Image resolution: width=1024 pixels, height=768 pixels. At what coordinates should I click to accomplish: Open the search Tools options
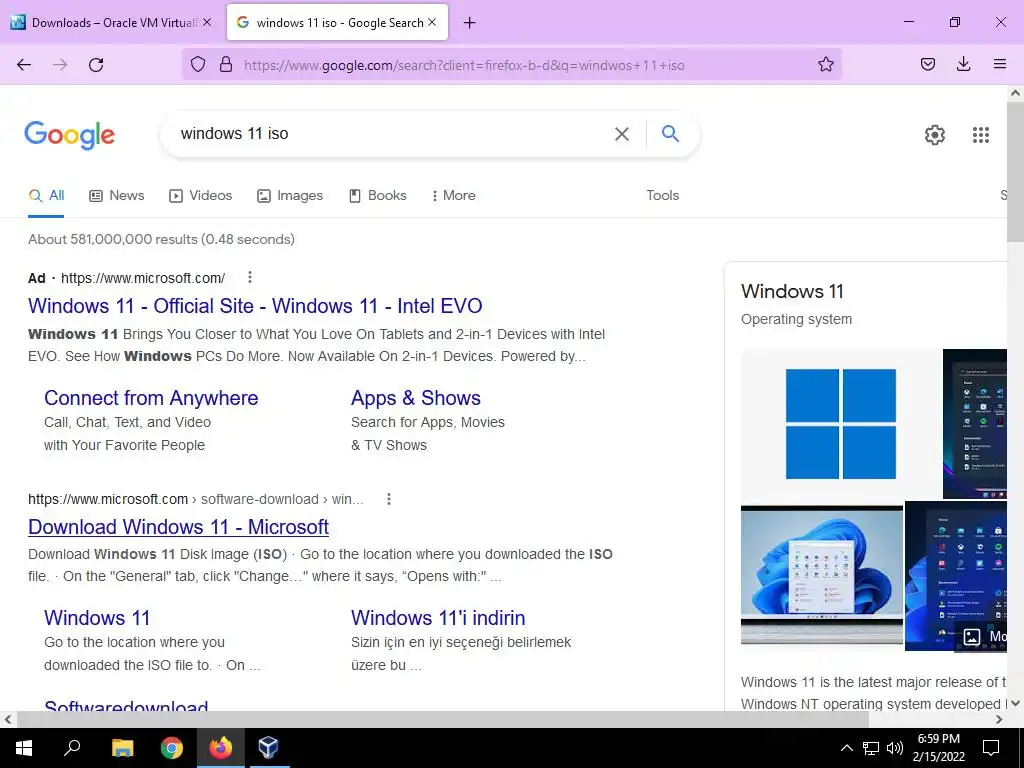coord(662,195)
